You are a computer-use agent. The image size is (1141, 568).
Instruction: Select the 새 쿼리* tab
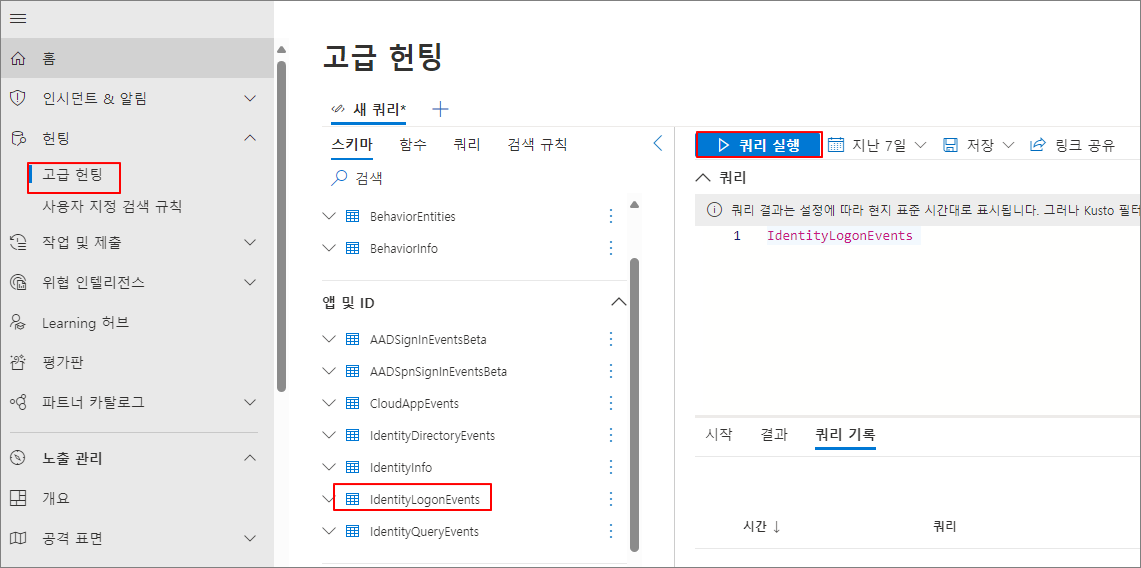coord(368,109)
